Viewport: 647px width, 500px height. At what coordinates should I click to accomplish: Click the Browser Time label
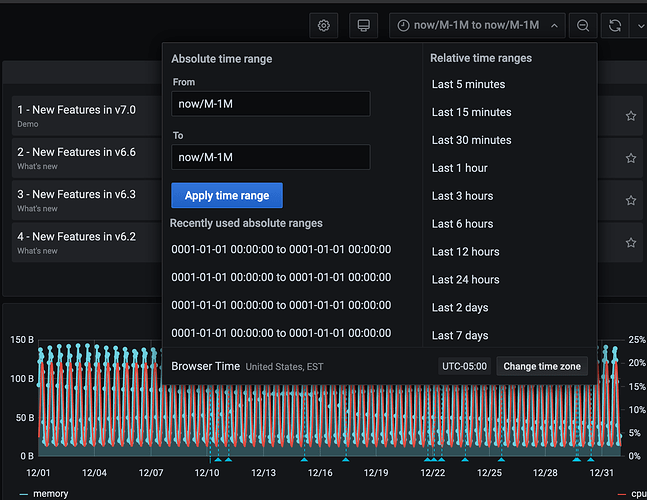tap(205, 366)
